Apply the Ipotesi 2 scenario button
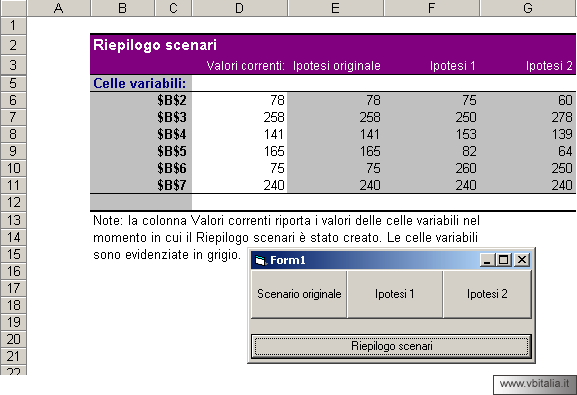The image size is (577, 395). (x=487, y=294)
